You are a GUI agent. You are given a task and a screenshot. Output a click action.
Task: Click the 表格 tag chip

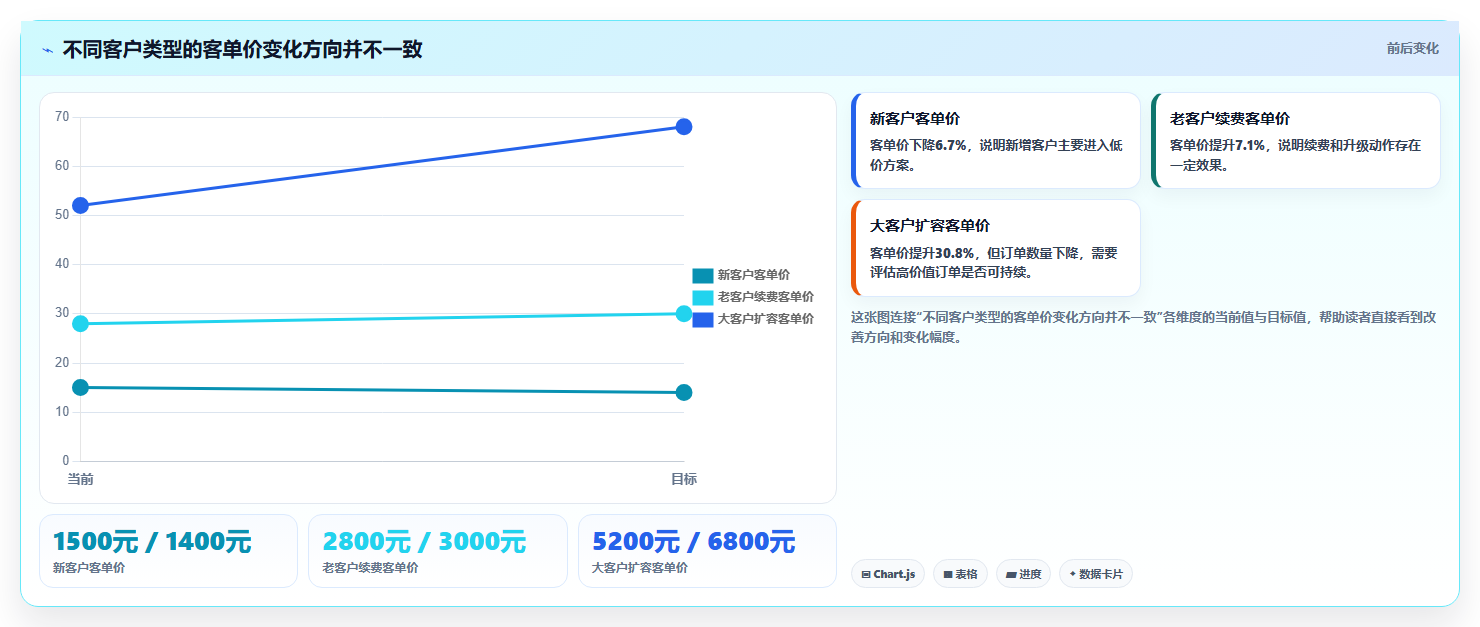(x=960, y=574)
